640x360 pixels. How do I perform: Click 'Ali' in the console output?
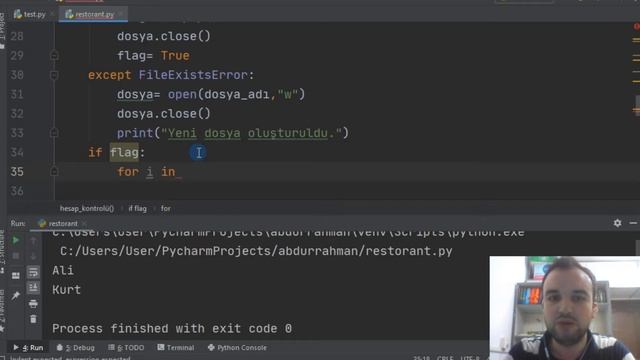coord(63,270)
